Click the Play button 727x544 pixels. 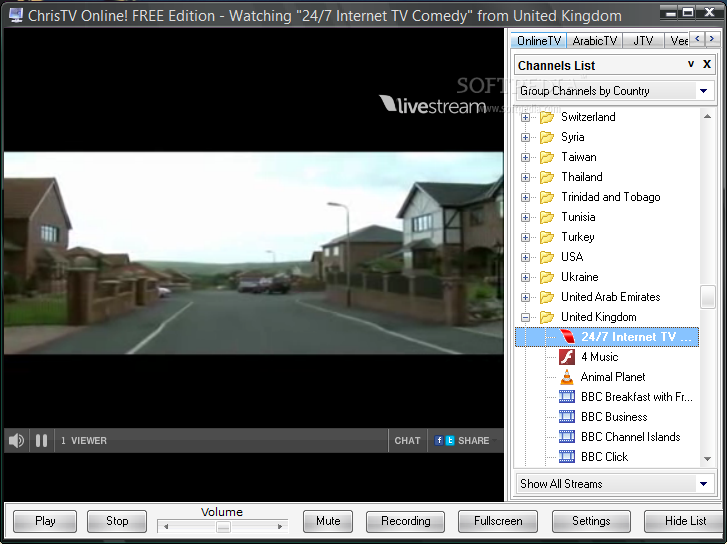45,521
